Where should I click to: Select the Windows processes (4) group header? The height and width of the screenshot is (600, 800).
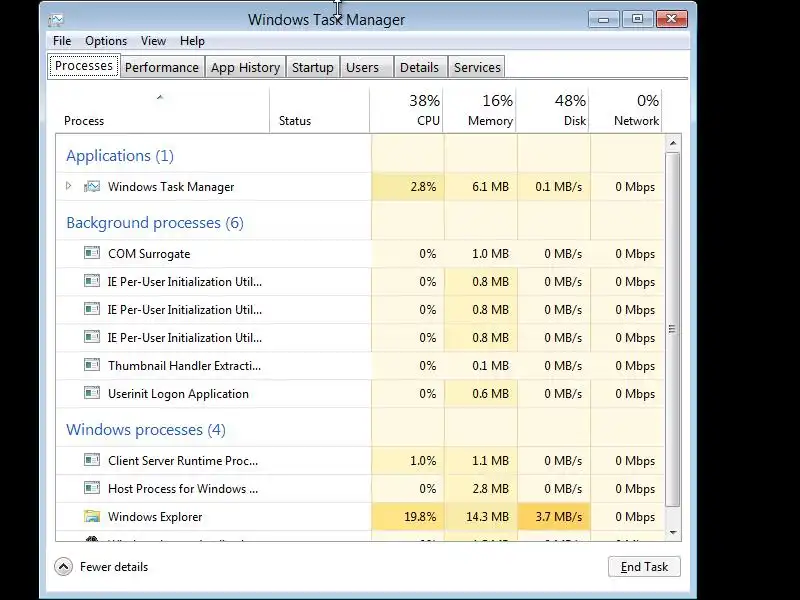click(x=146, y=430)
